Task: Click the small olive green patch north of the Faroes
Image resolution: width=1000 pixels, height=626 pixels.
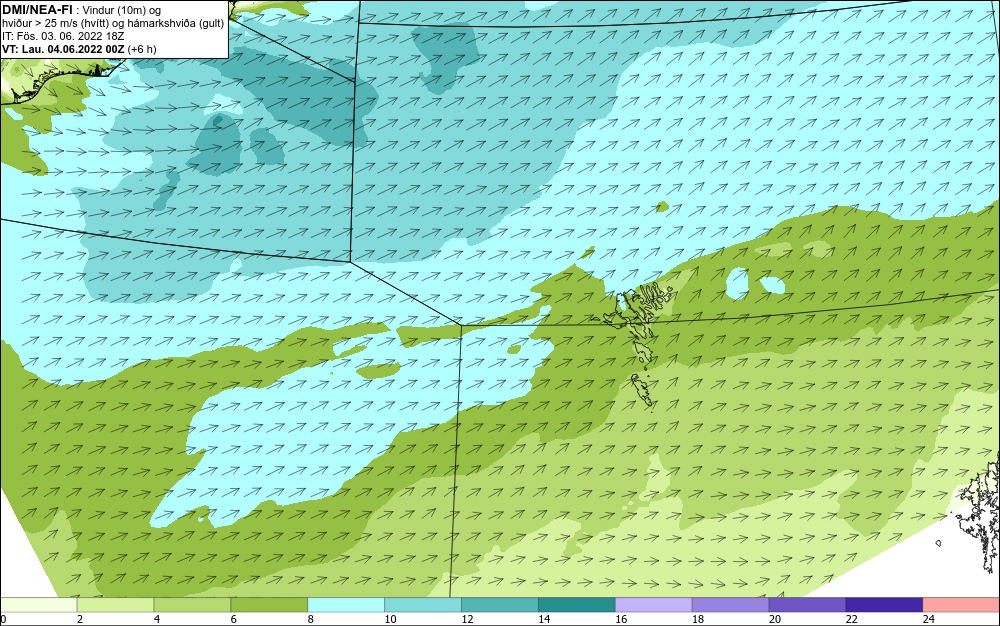Action: coord(663,207)
